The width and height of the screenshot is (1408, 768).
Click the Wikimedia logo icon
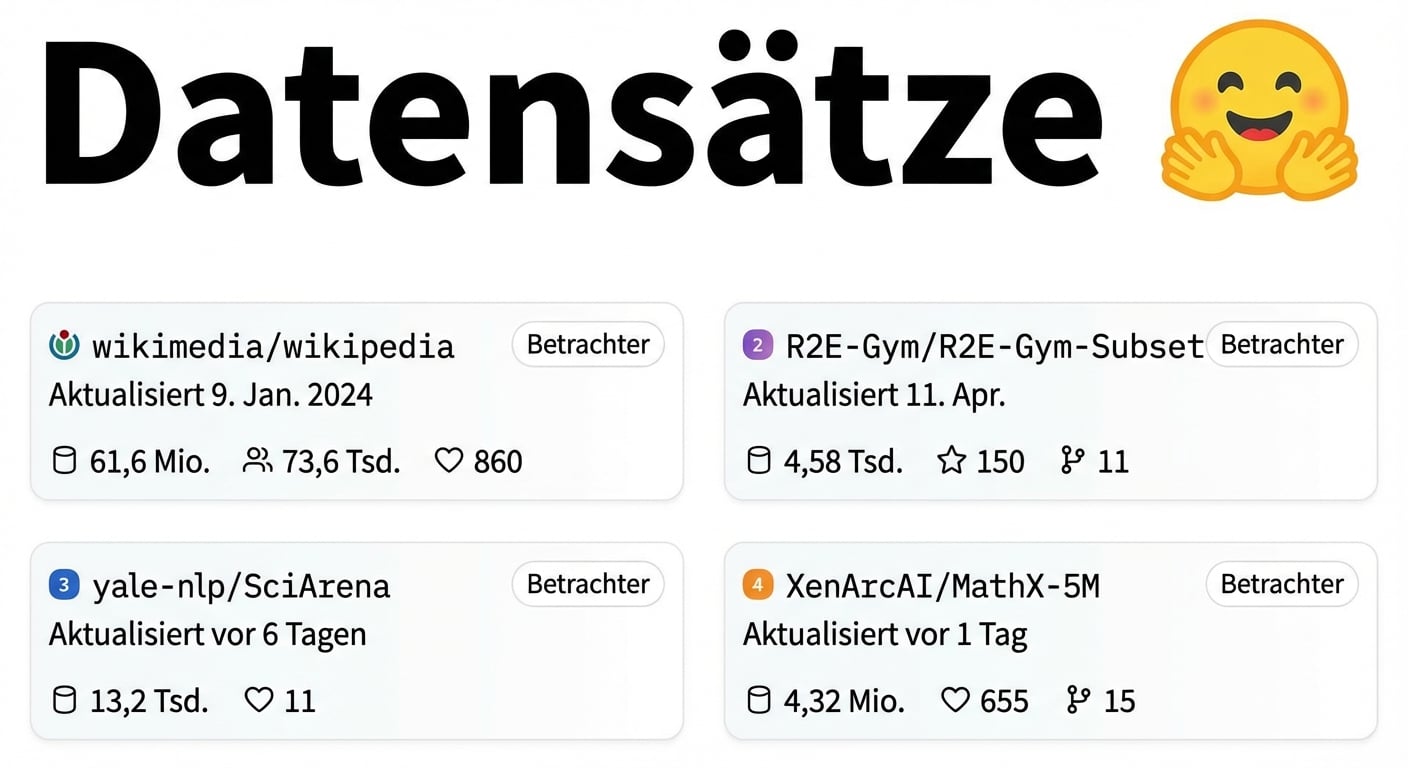[63, 346]
